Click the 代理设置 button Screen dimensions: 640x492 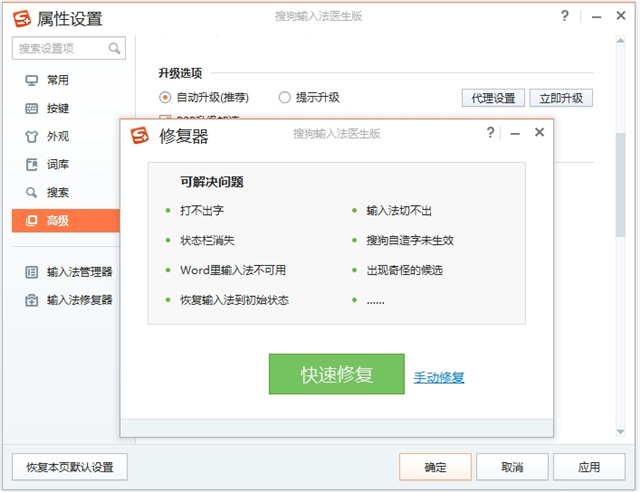coord(493,98)
